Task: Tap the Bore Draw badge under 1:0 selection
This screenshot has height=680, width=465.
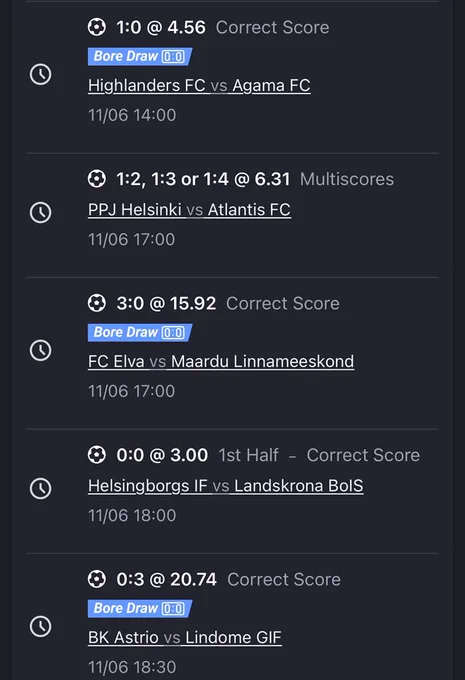Action: pos(140,56)
